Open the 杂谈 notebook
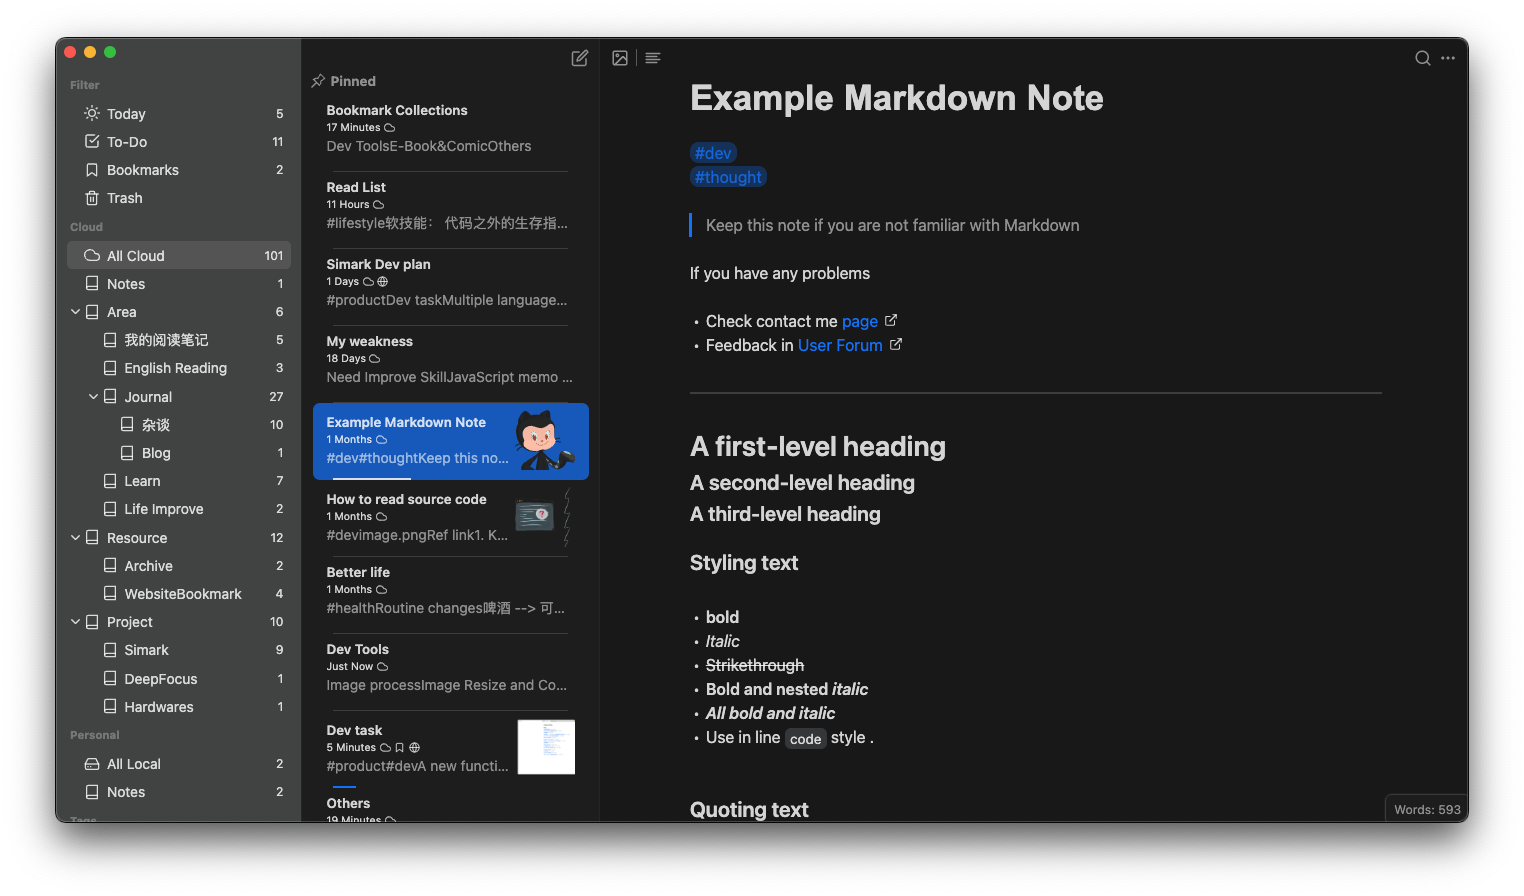This screenshot has height=896, width=1524. pyautogui.click(x=179, y=424)
